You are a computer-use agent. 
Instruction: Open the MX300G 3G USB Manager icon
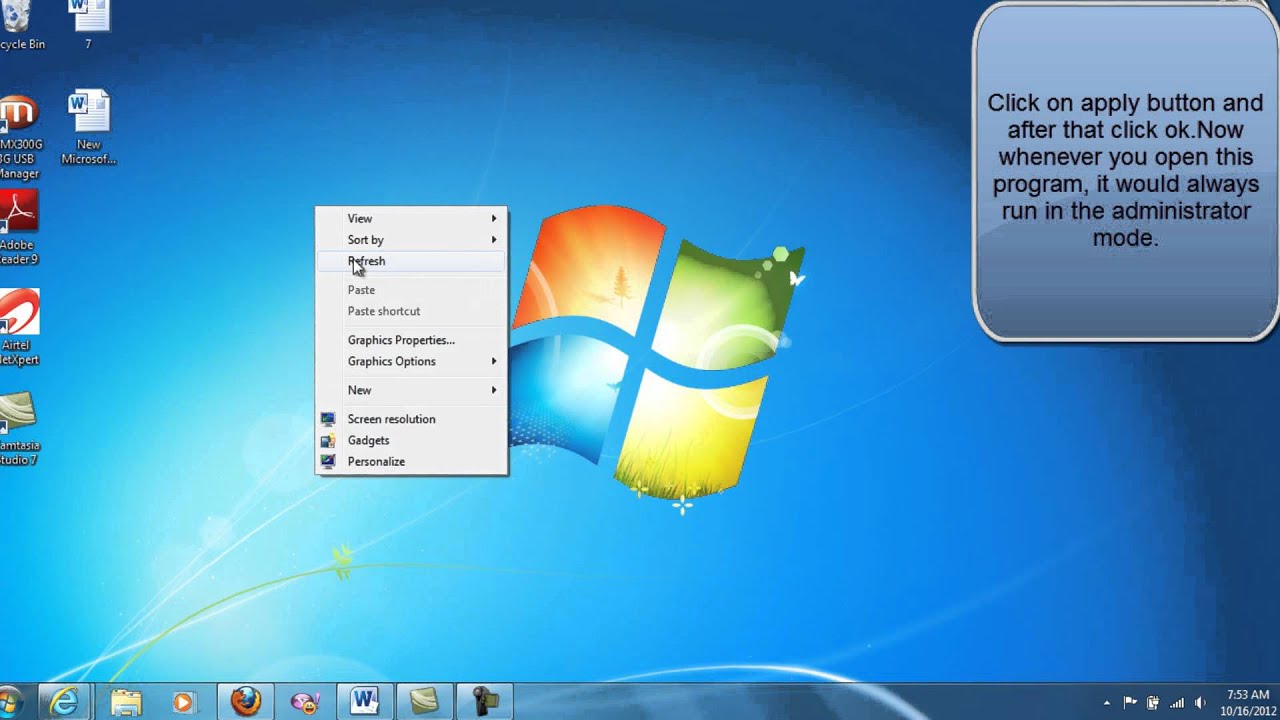coord(20,137)
